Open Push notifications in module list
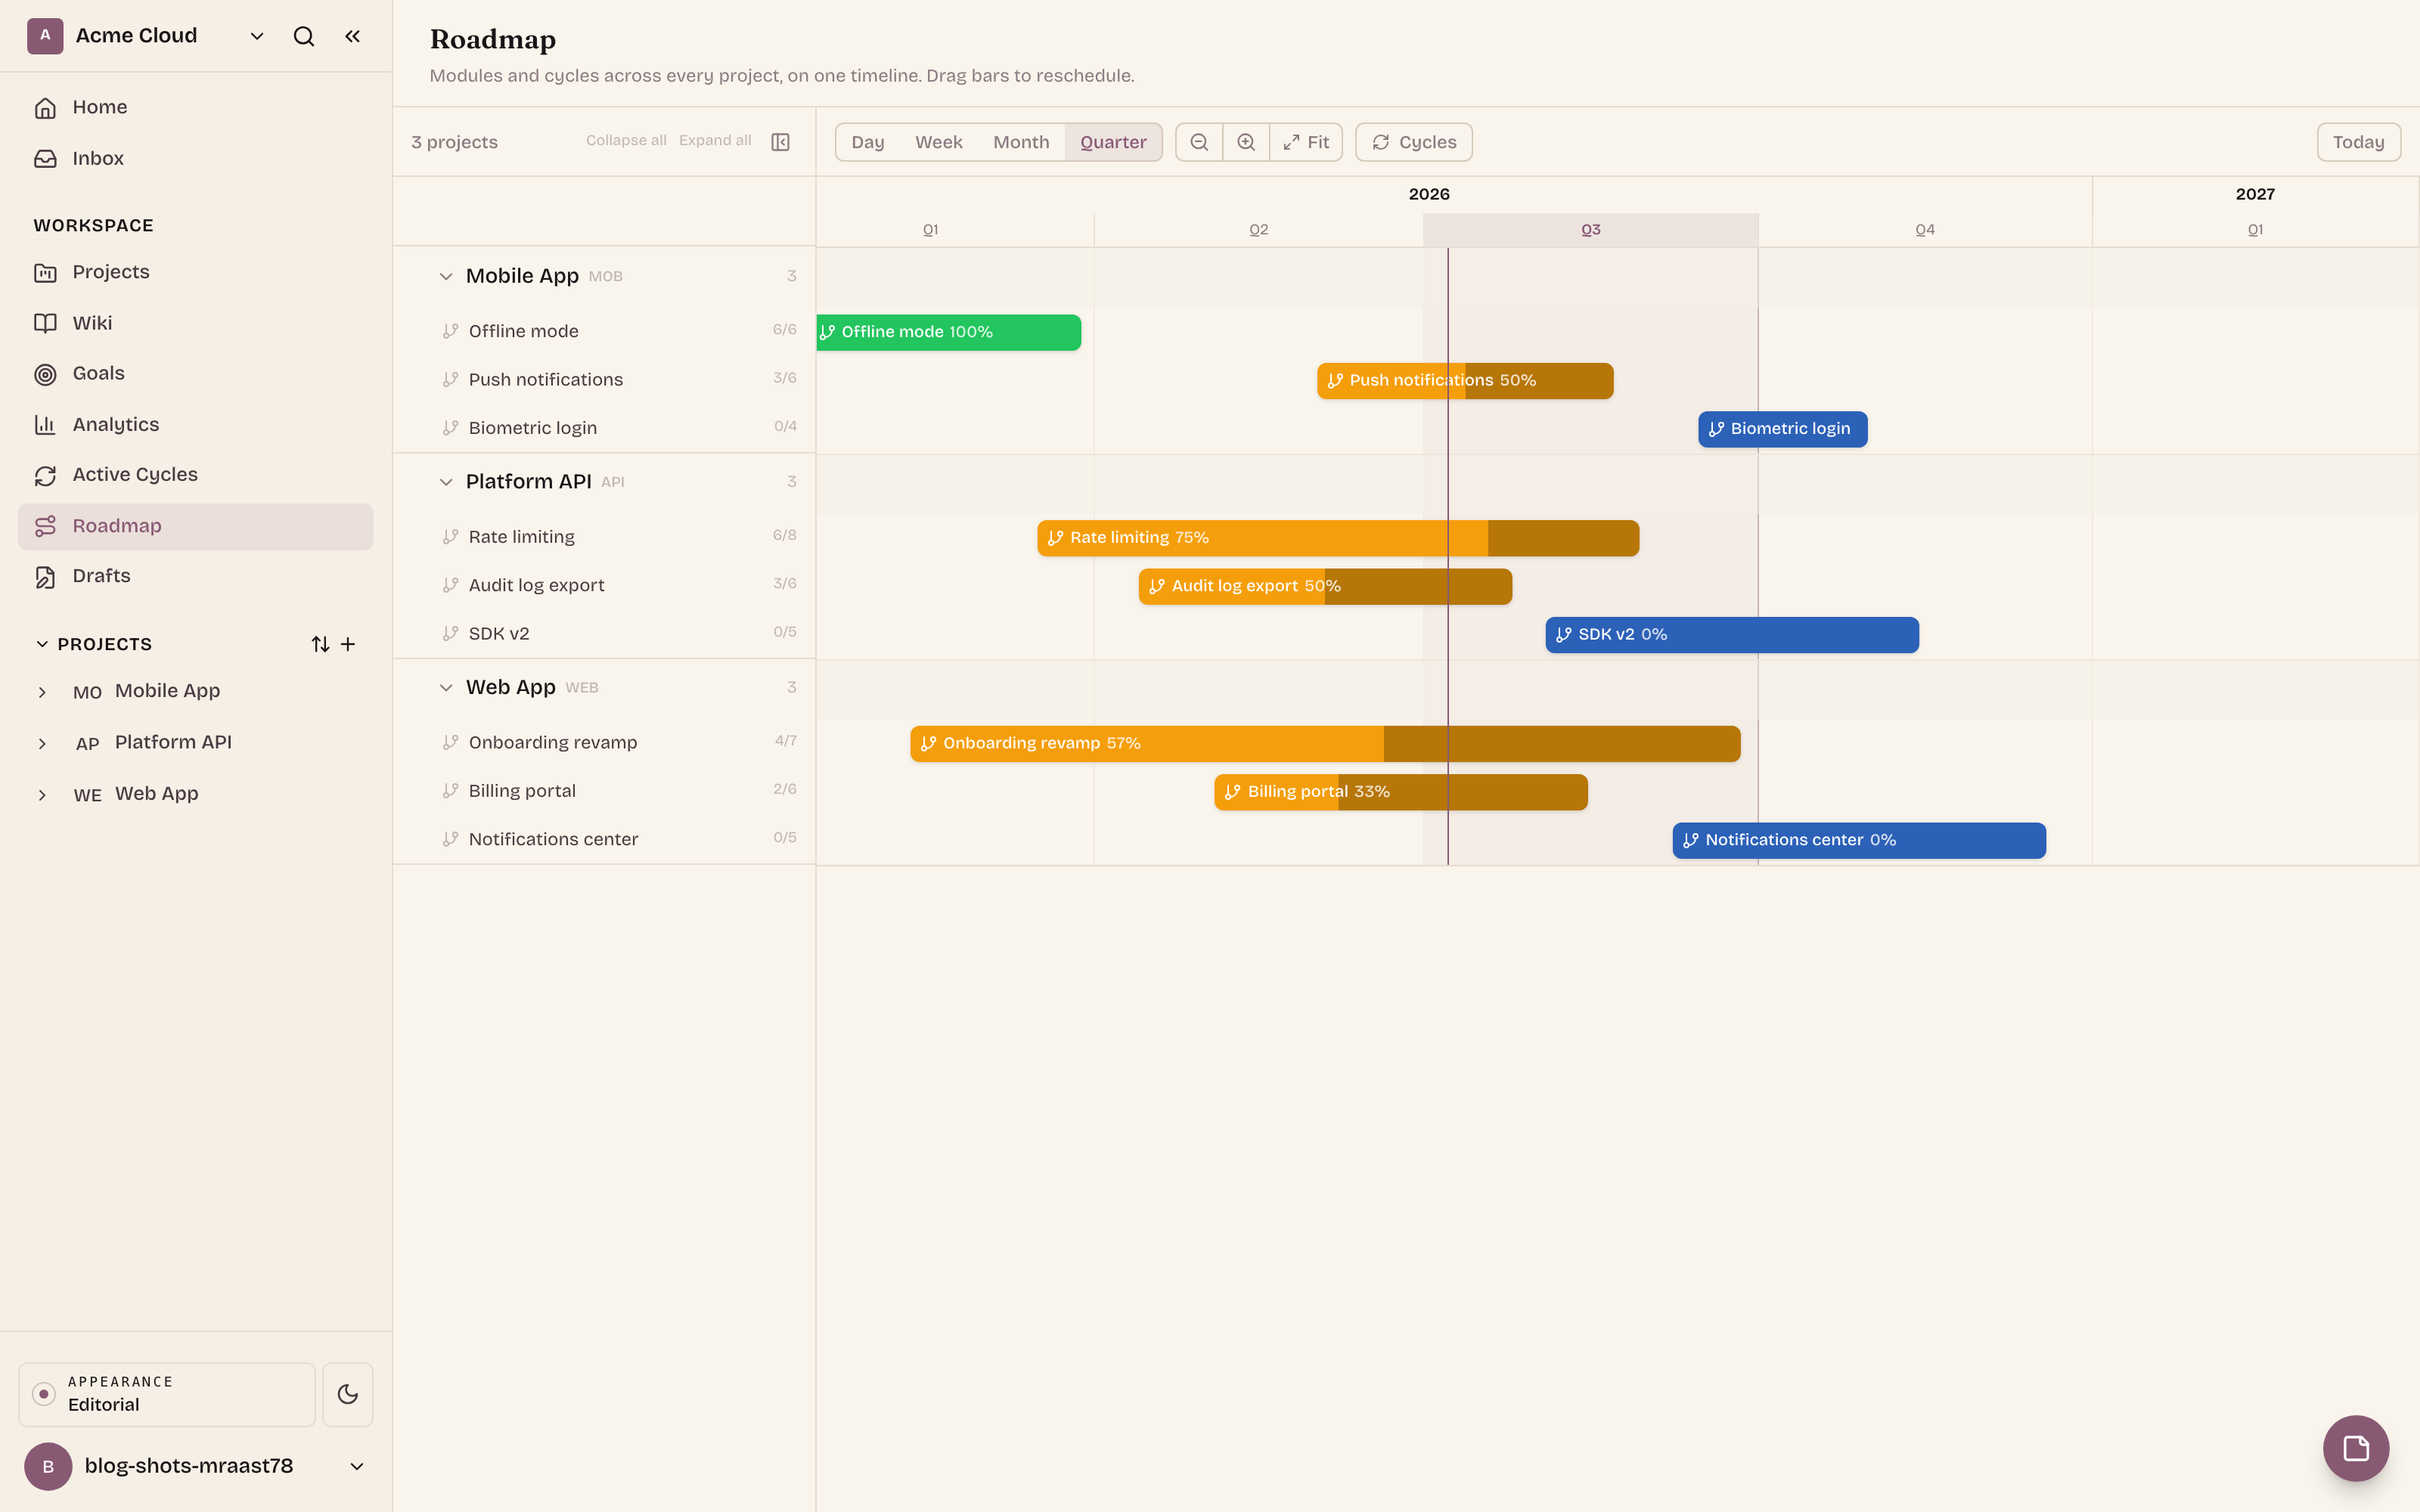 pos(605,380)
